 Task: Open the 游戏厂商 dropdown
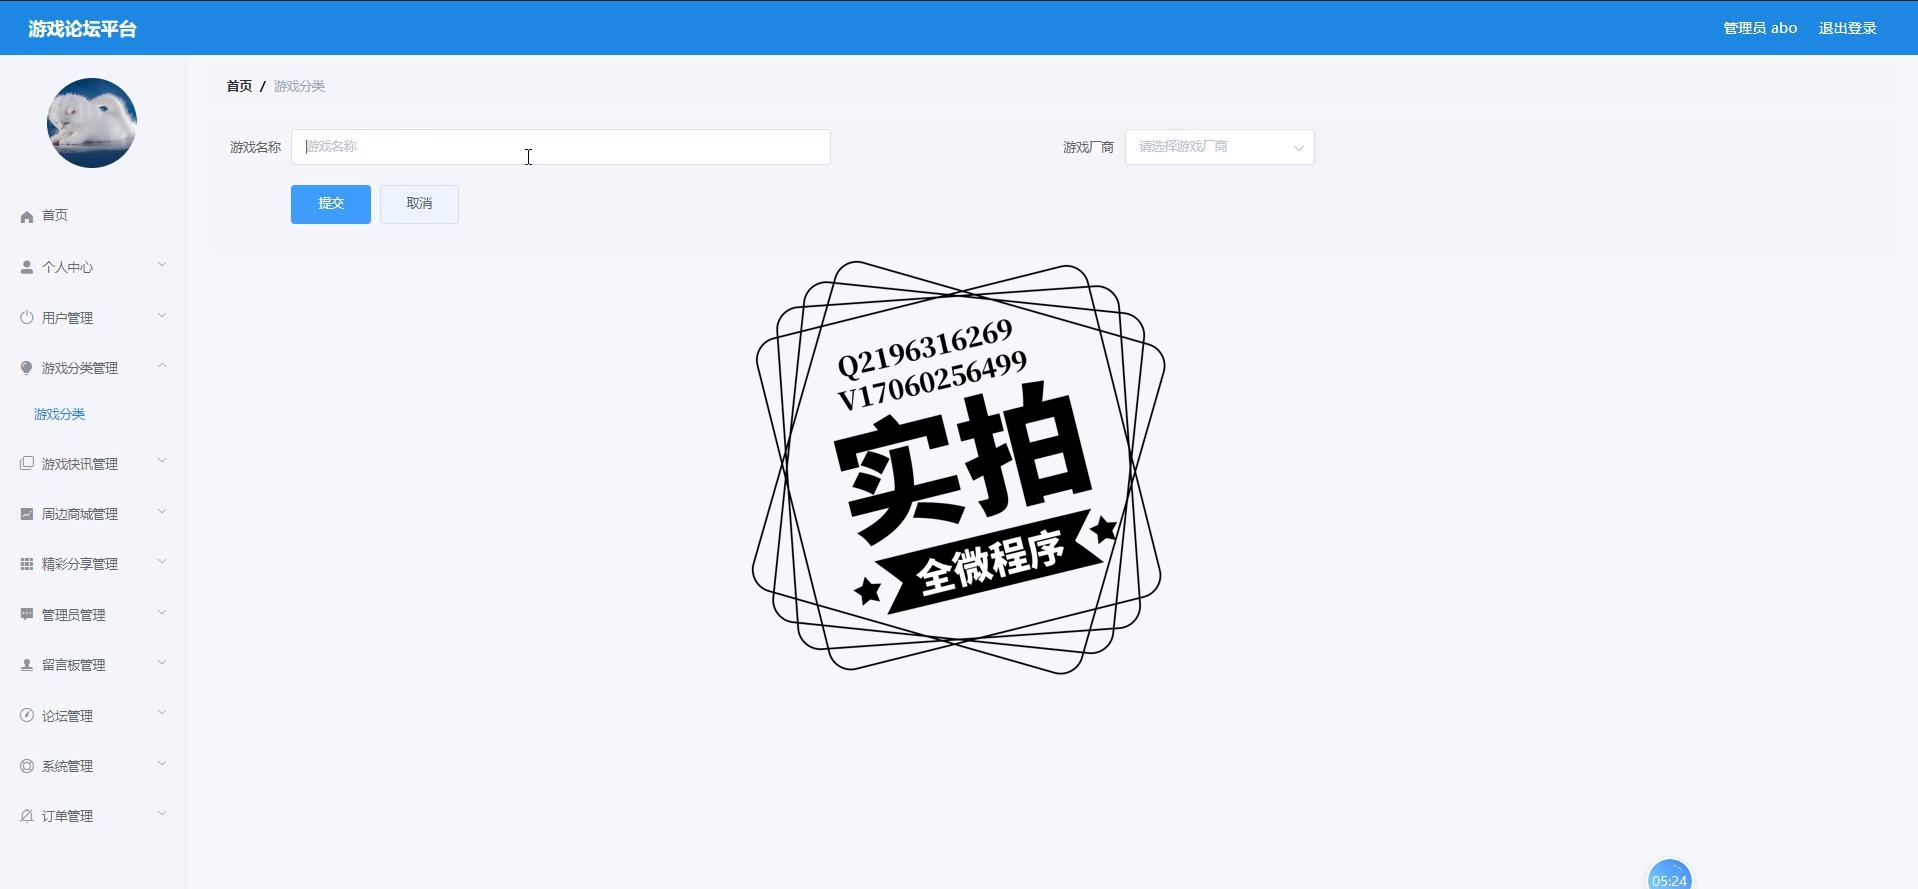pos(1219,147)
